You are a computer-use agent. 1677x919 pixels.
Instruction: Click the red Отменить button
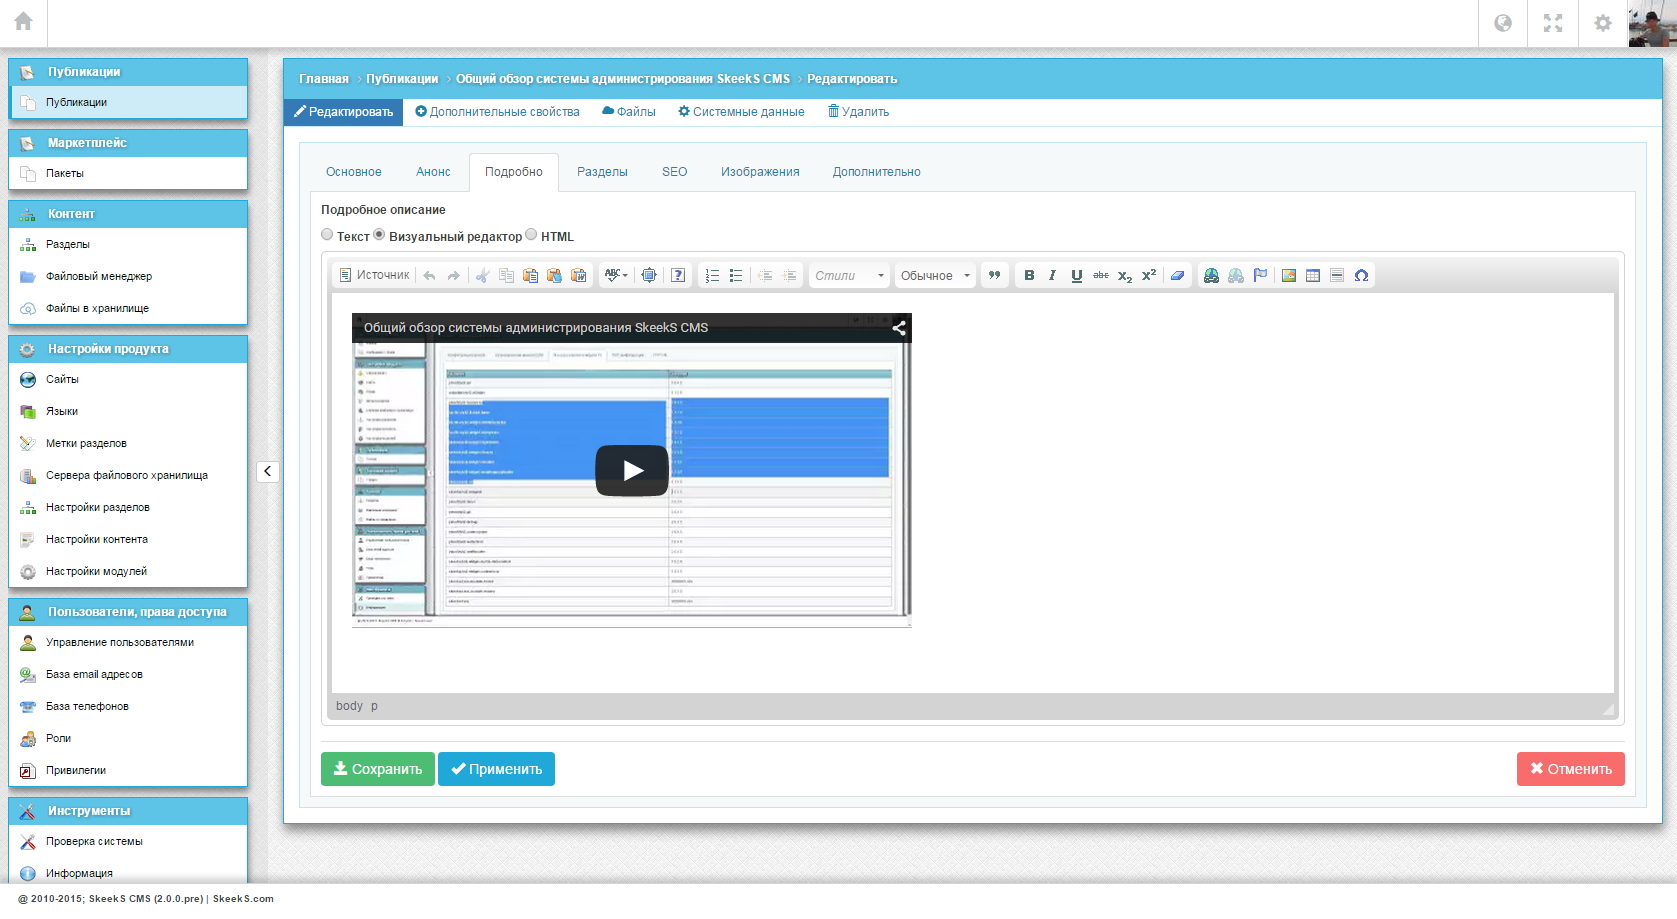coord(1571,769)
